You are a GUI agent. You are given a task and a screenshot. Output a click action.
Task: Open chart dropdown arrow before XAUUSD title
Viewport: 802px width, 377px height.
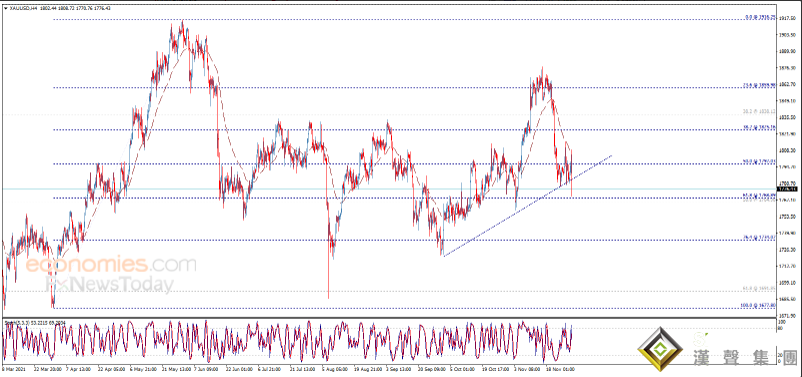tap(6, 8)
